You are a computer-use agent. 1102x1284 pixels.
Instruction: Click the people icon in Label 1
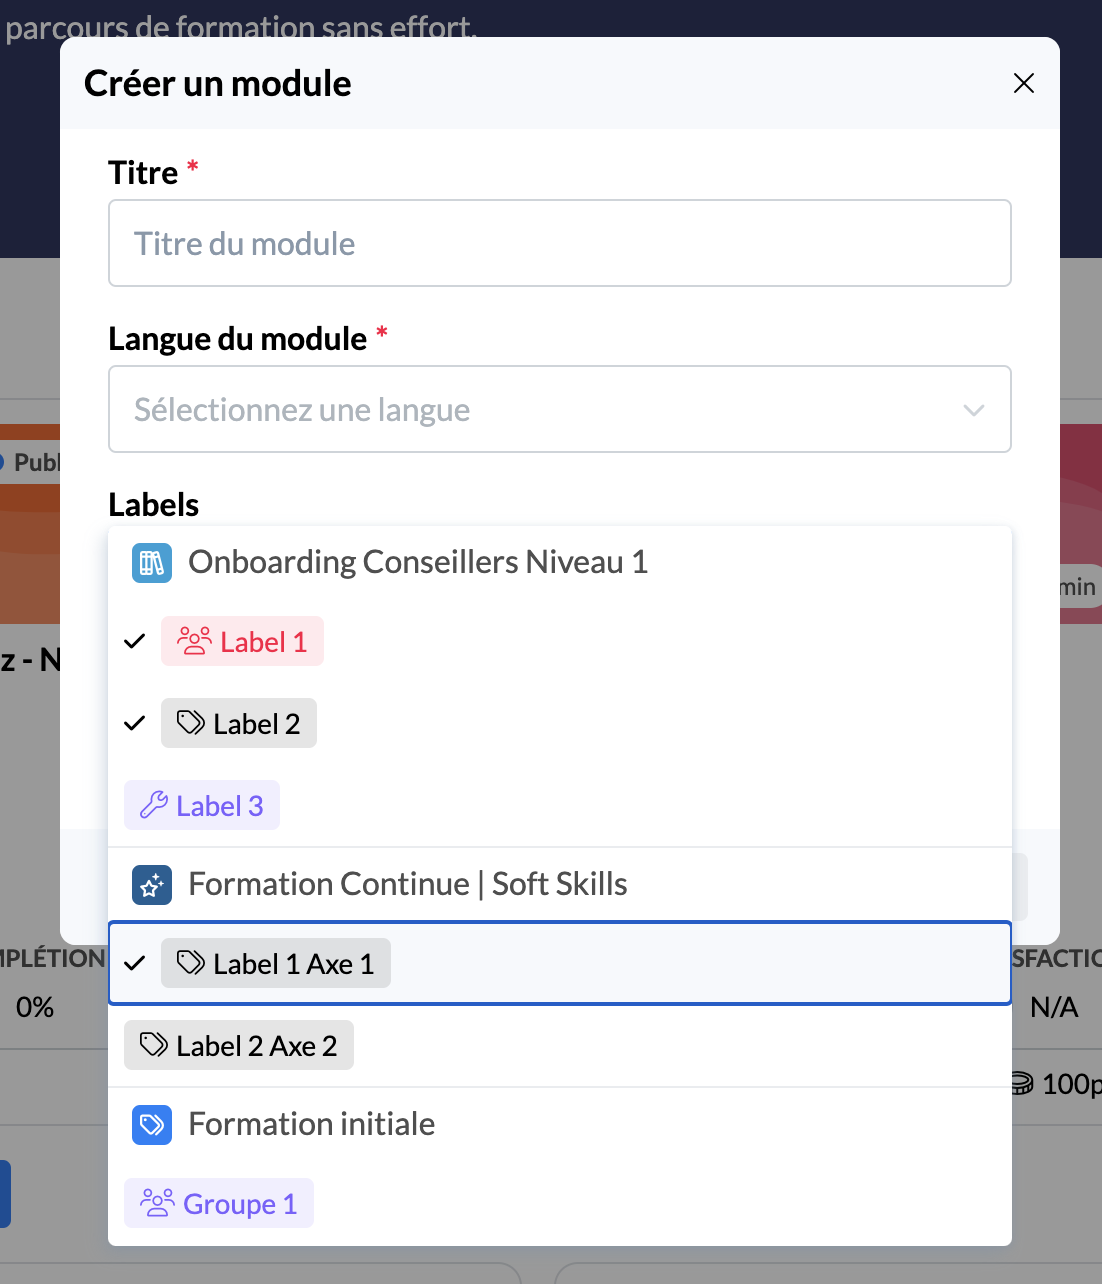click(x=194, y=641)
